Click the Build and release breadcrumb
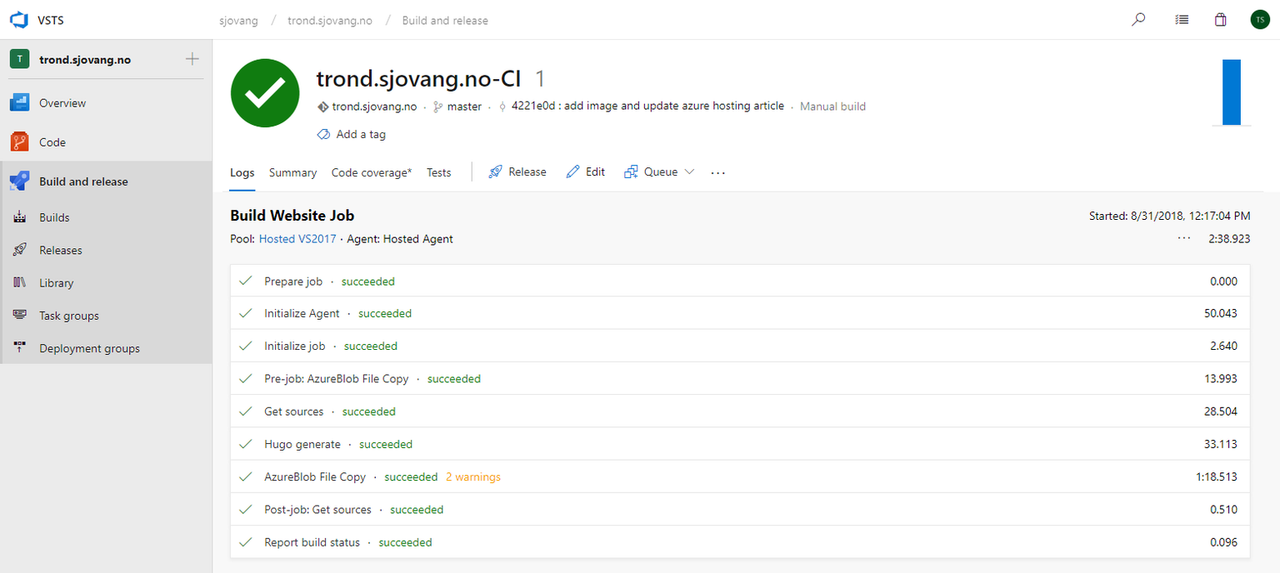 tap(445, 20)
